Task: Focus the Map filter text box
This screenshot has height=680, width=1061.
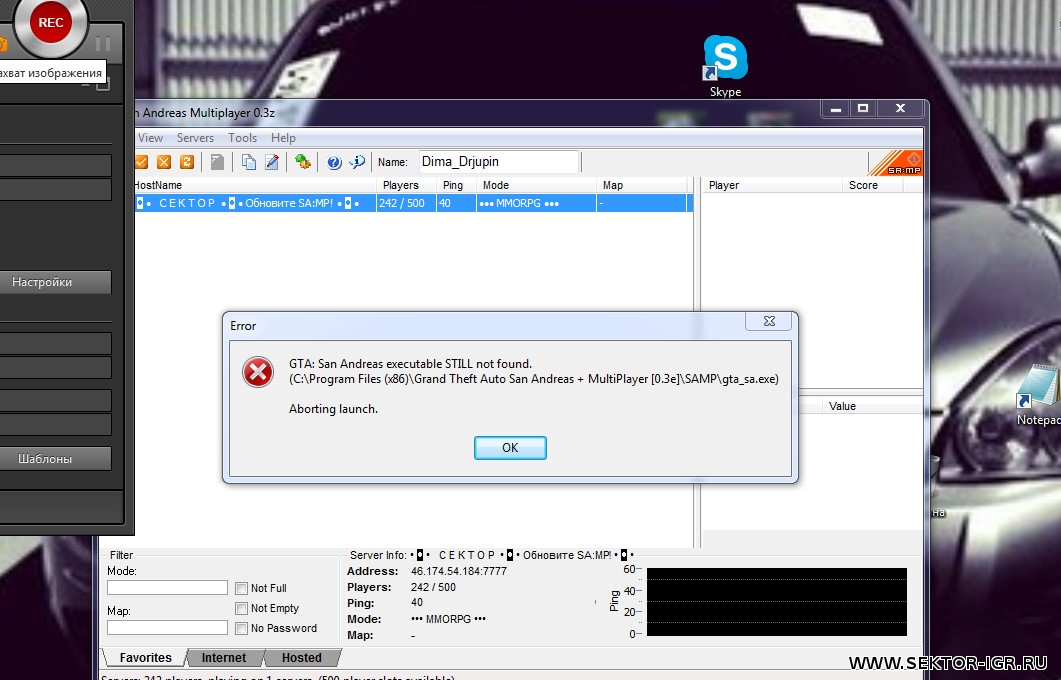Action: [167, 627]
